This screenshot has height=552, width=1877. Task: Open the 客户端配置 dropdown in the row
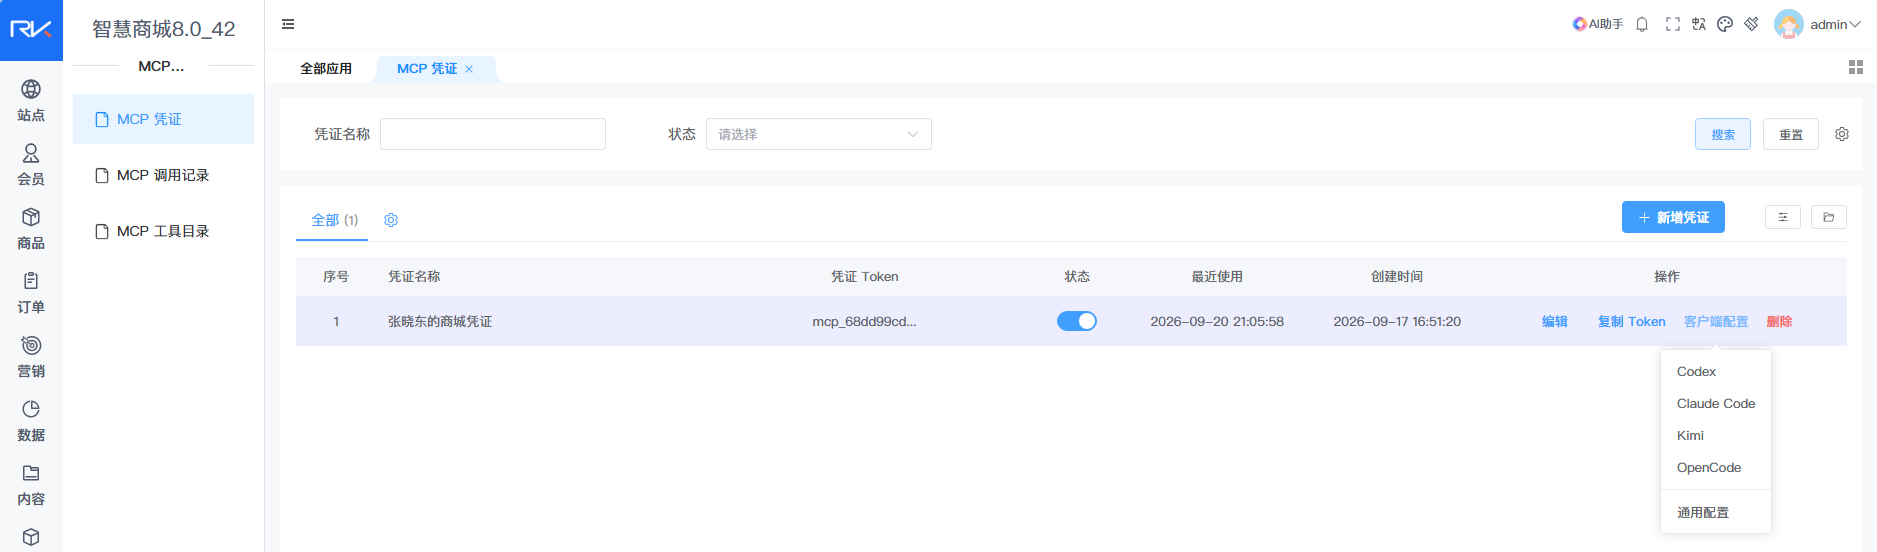[1716, 321]
